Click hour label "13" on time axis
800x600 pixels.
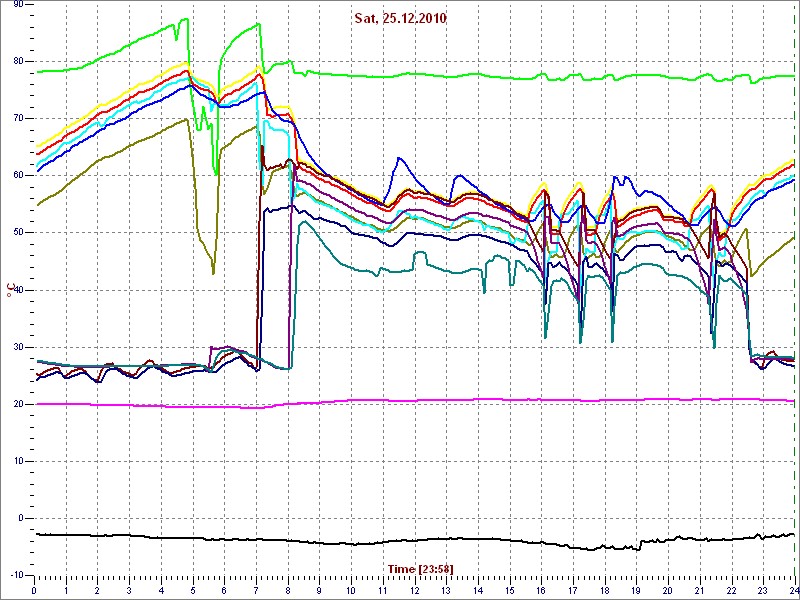click(x=446, y=590)
